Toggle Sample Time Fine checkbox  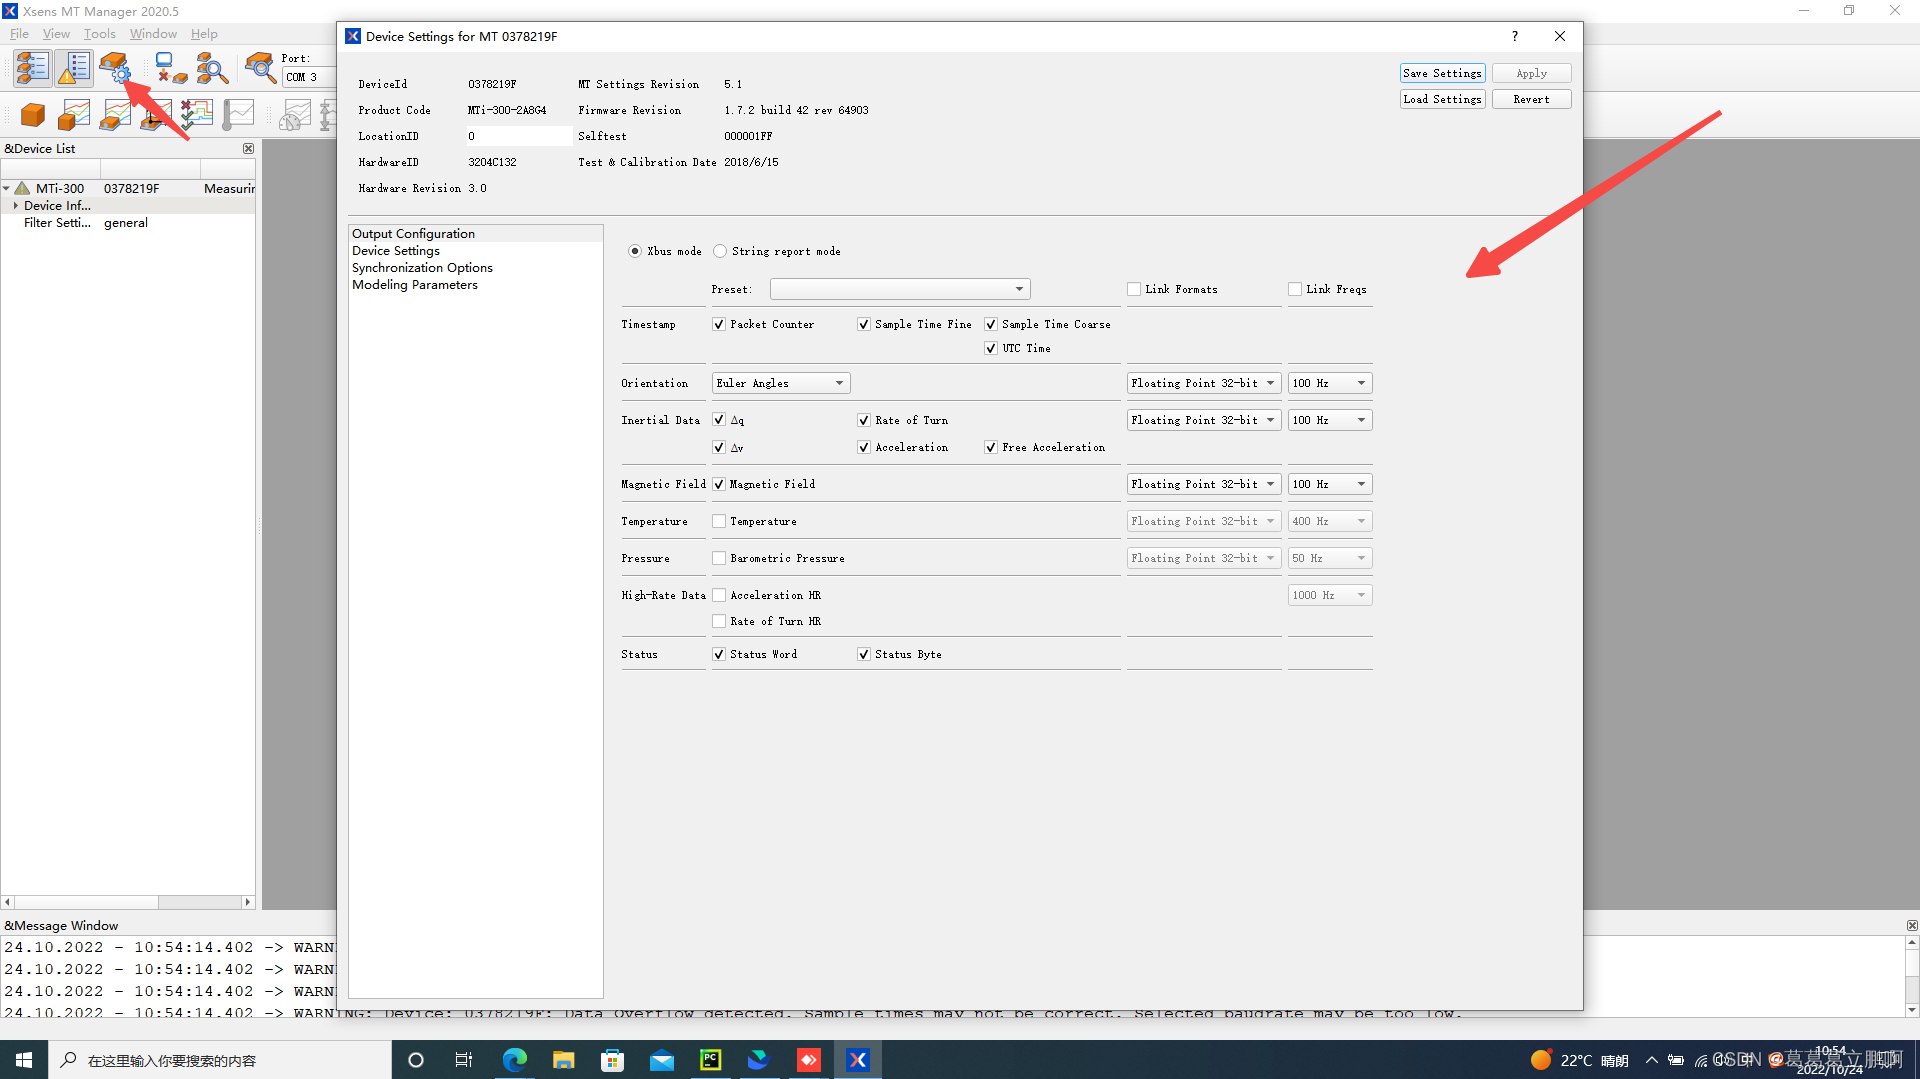(x=864, y=324)
